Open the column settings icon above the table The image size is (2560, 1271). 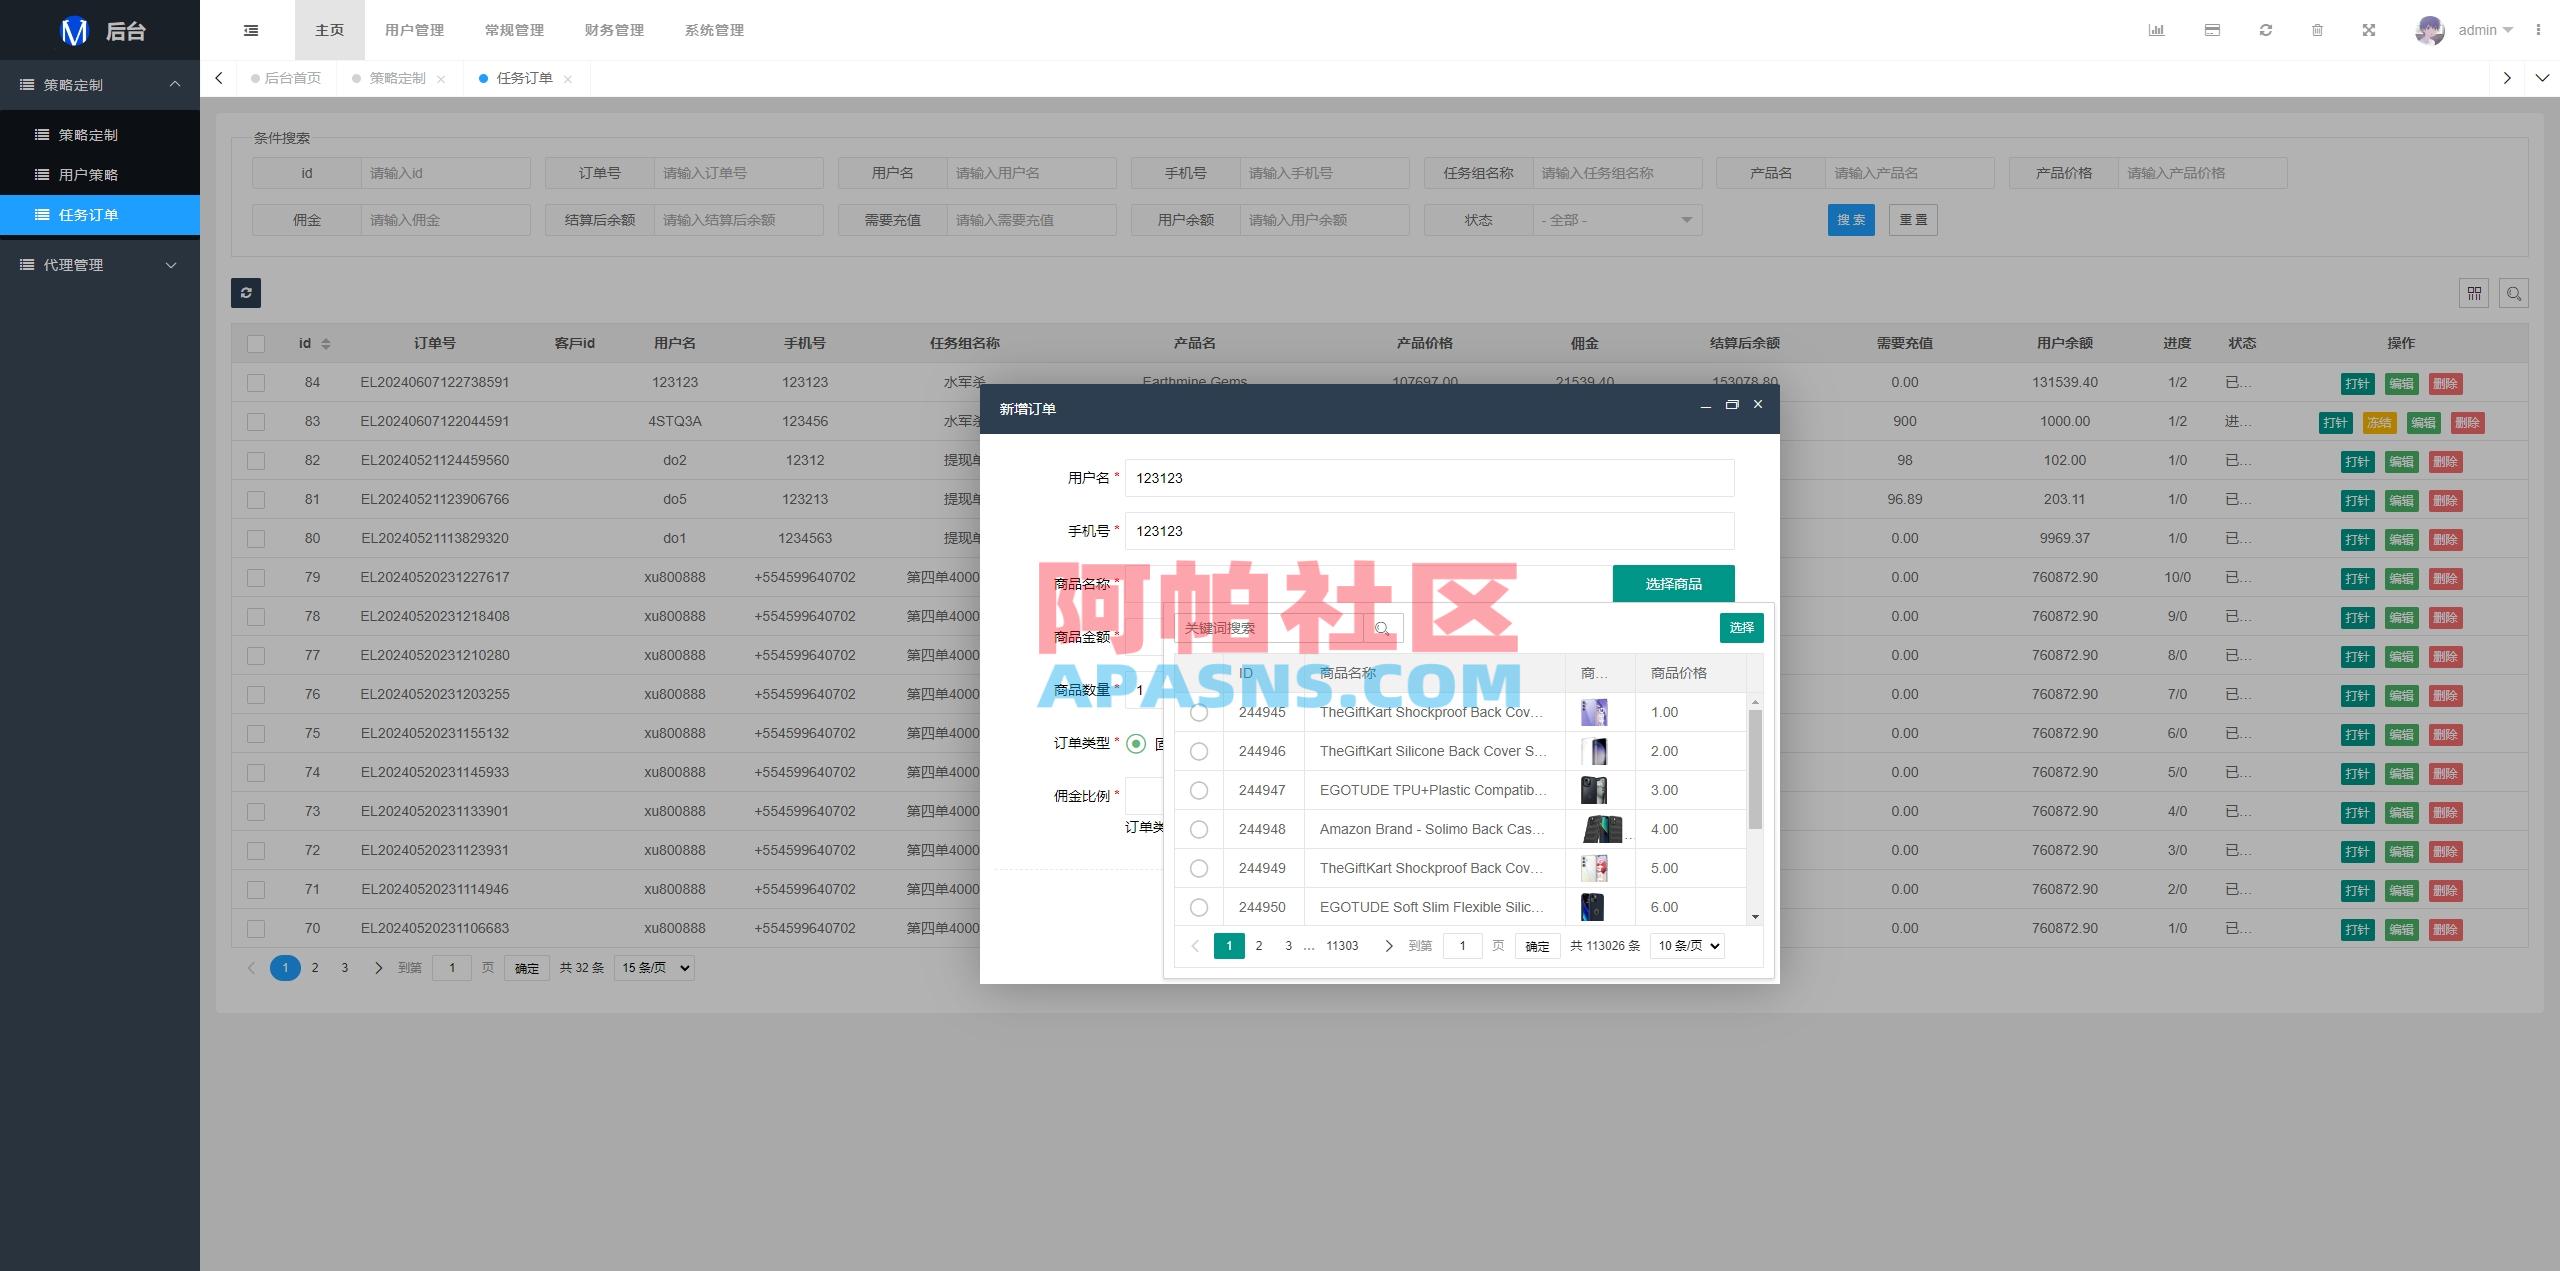click(x=2474, y=292)
